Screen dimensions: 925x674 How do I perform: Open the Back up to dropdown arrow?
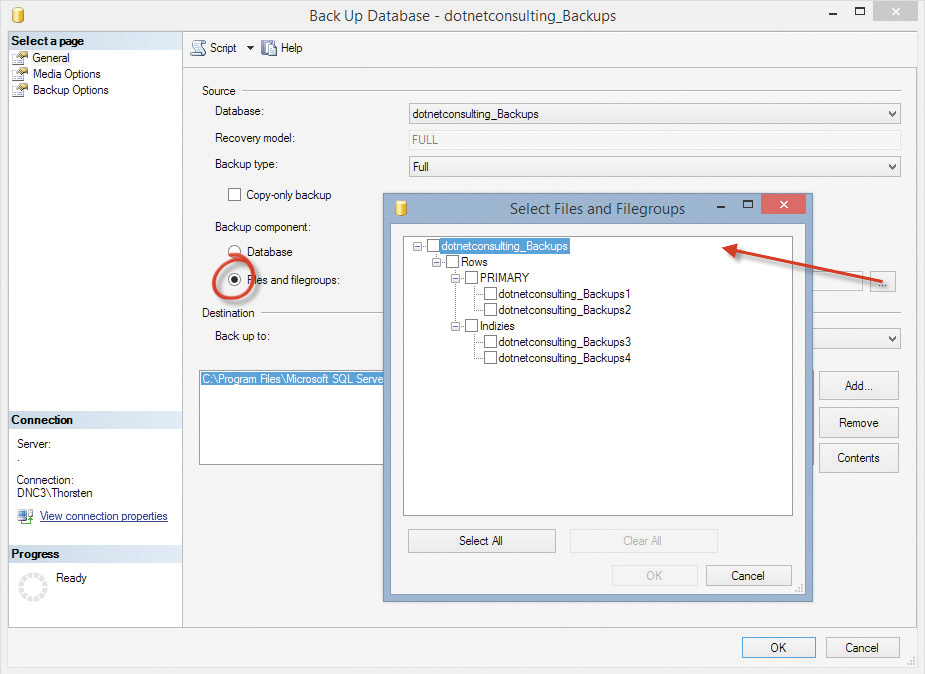pos(893,338)
